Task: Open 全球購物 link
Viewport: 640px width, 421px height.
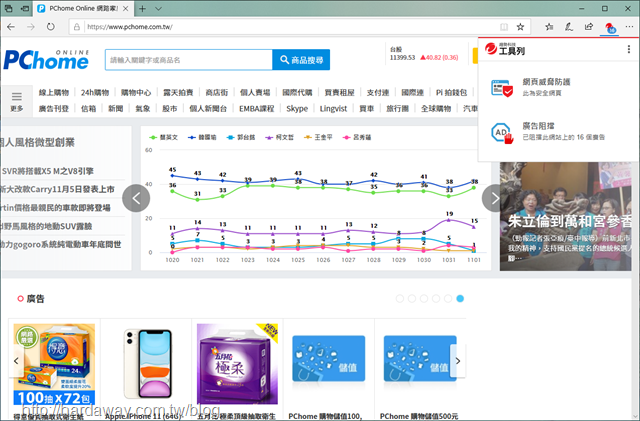Action: [436, 109]
